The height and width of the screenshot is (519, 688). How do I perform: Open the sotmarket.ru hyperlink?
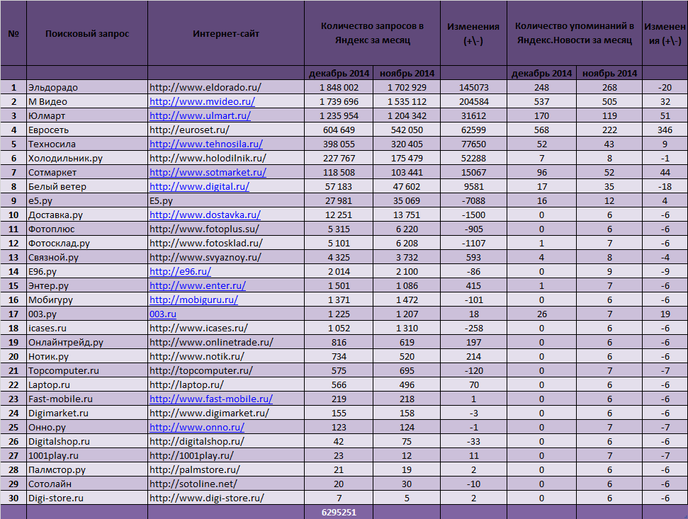pos(208,172)
